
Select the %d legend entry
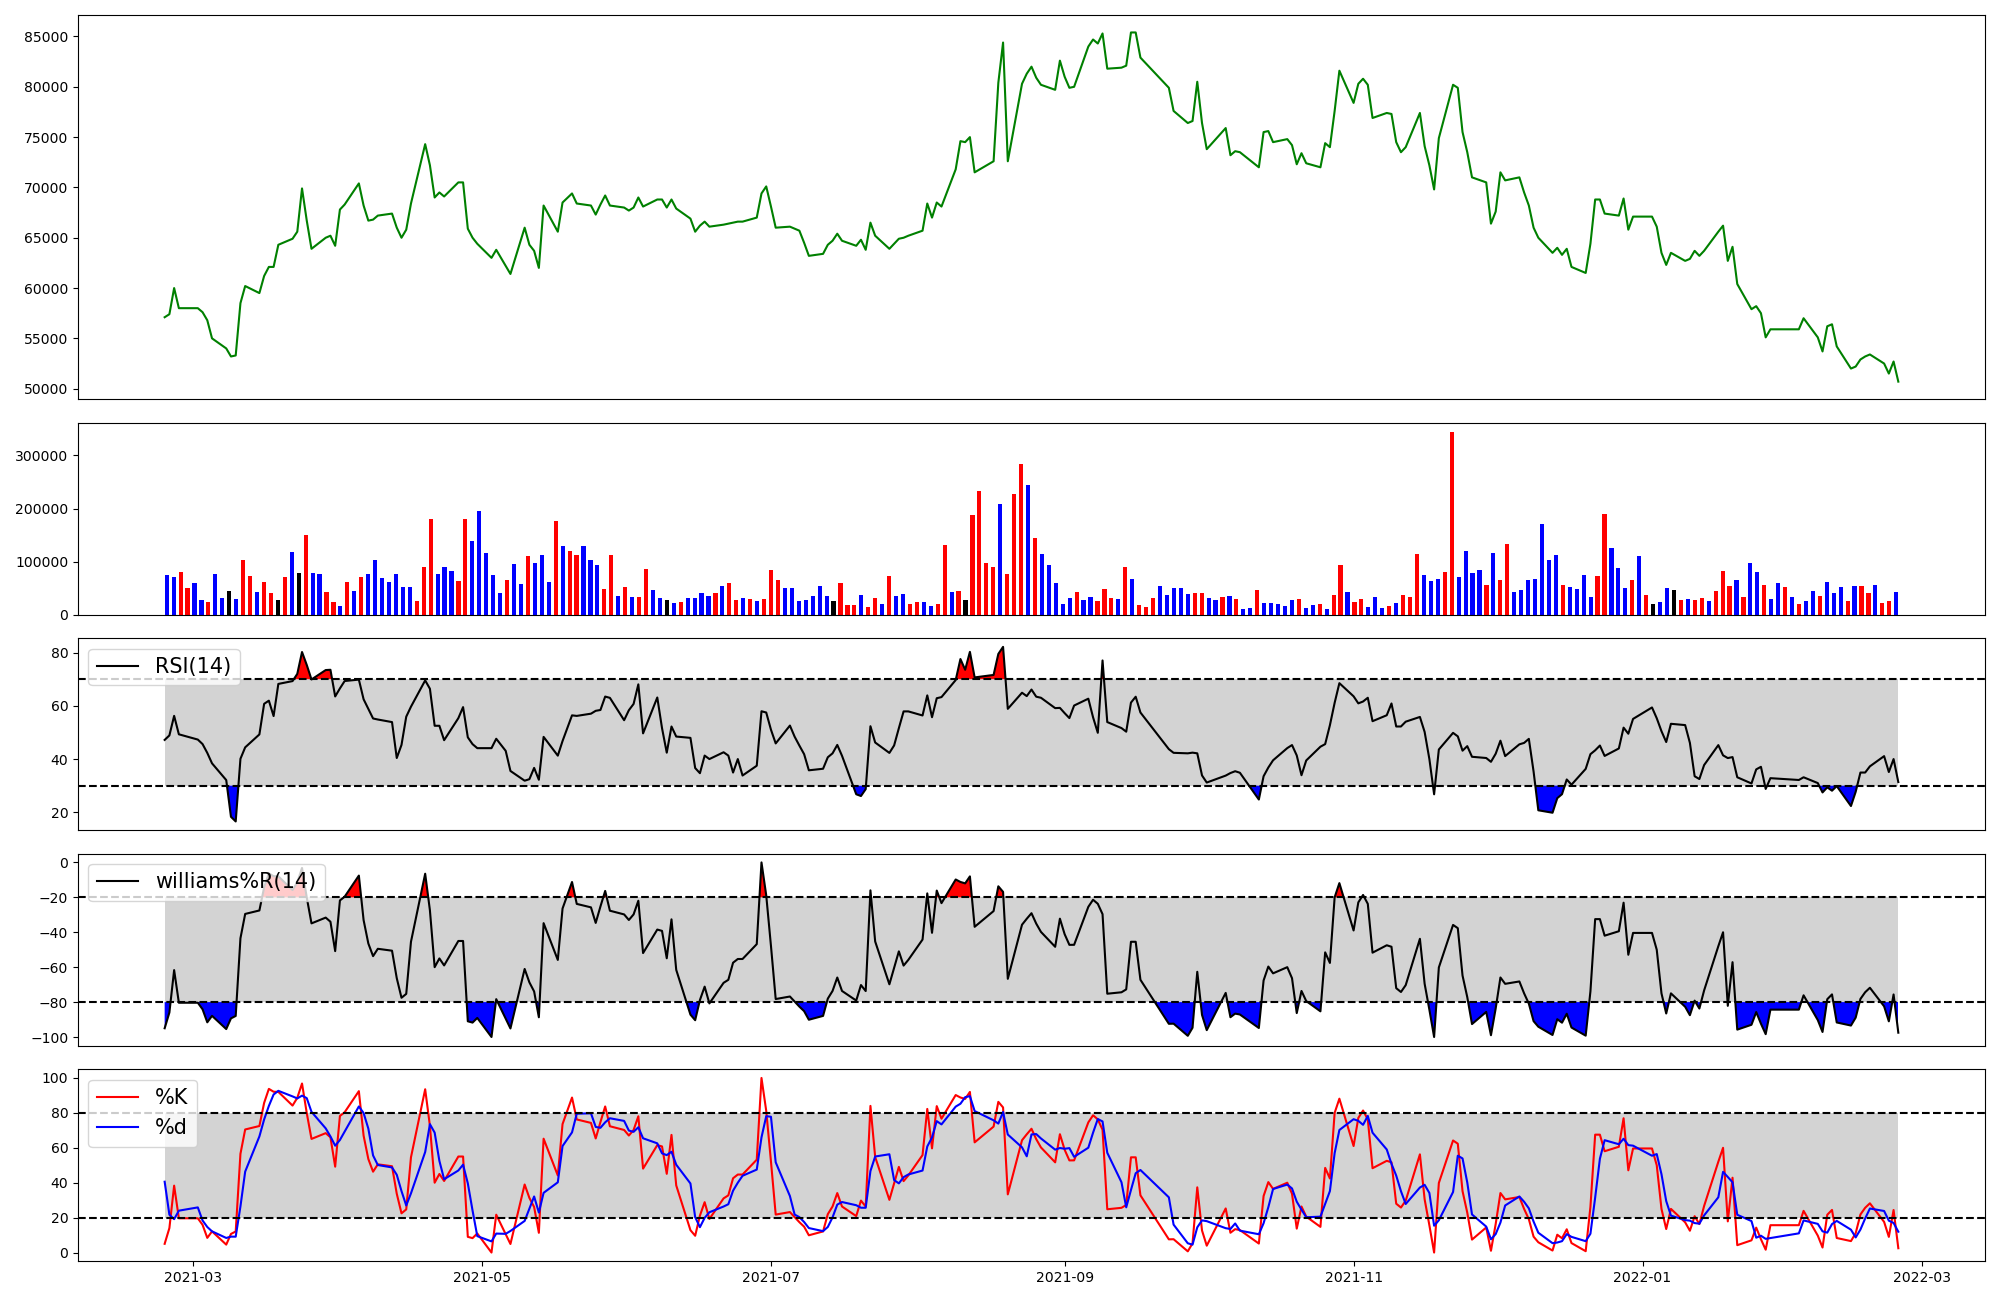tap(170, 1127)
